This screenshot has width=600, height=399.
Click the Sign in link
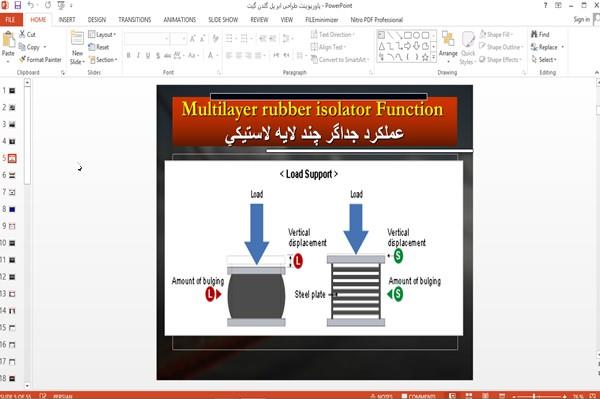[x=581, y=19]
